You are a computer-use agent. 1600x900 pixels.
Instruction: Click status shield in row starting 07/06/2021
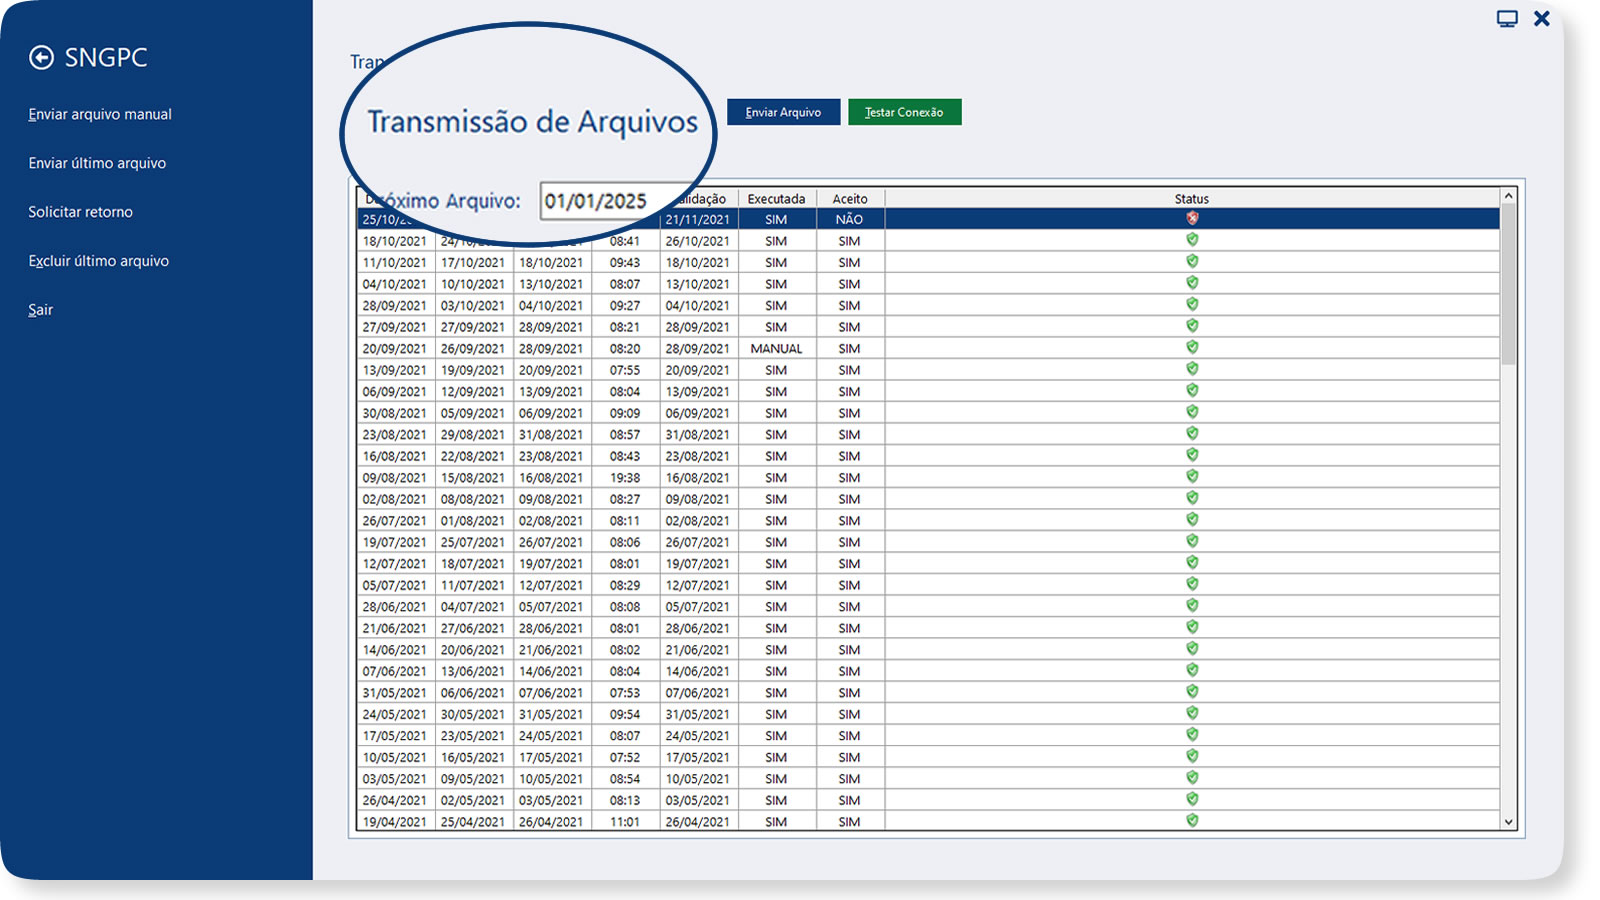1192,670
